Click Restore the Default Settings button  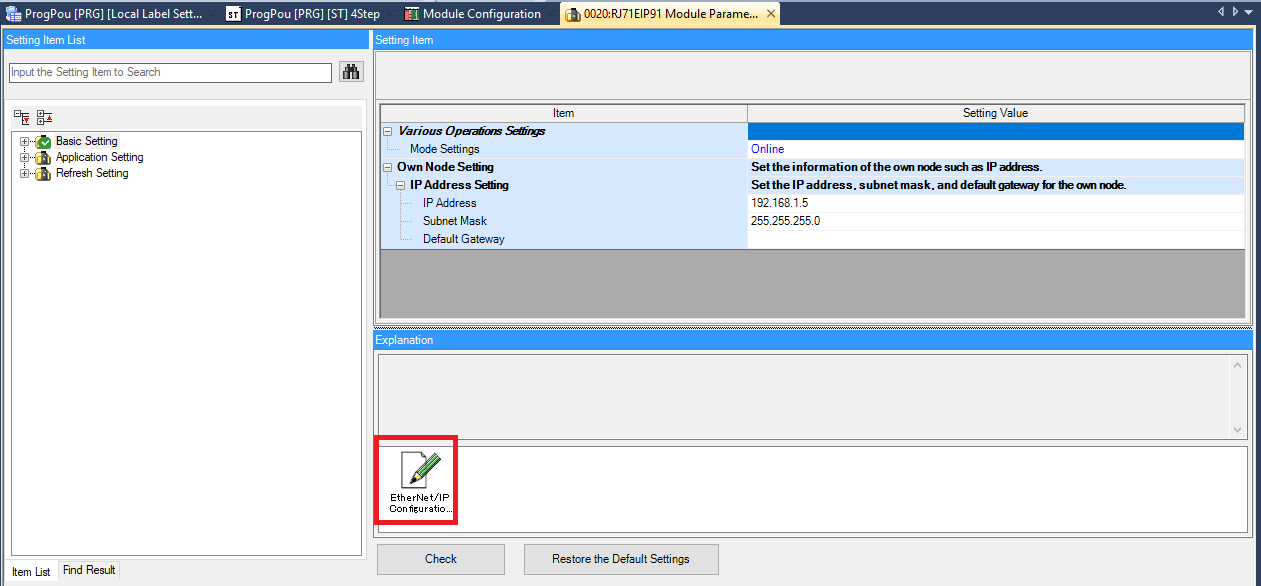(x=620, y=559)
